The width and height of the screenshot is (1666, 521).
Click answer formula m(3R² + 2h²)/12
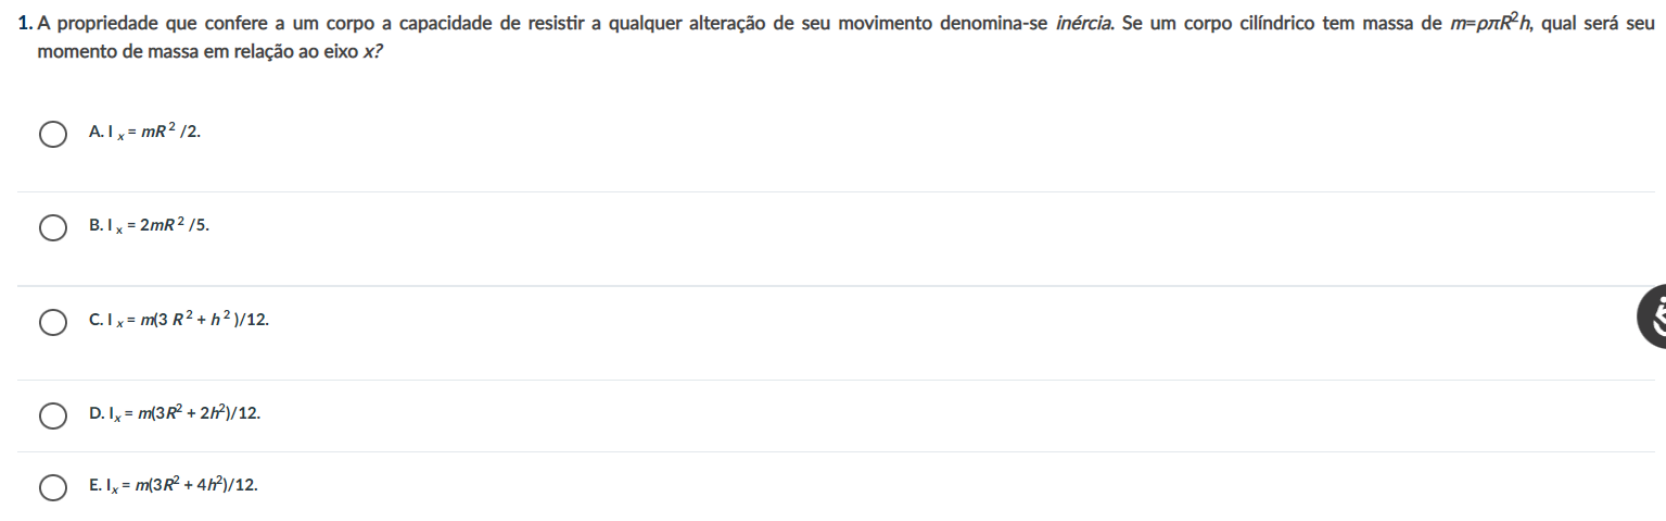(196, 414)
